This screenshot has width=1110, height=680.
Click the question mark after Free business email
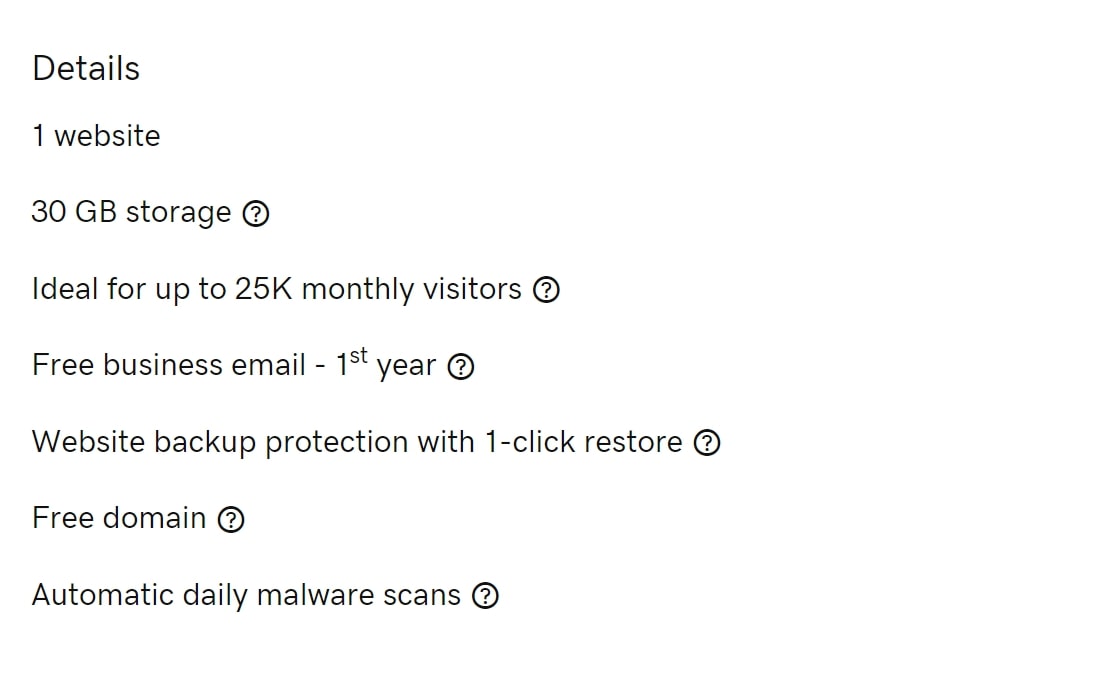[461, 367]
